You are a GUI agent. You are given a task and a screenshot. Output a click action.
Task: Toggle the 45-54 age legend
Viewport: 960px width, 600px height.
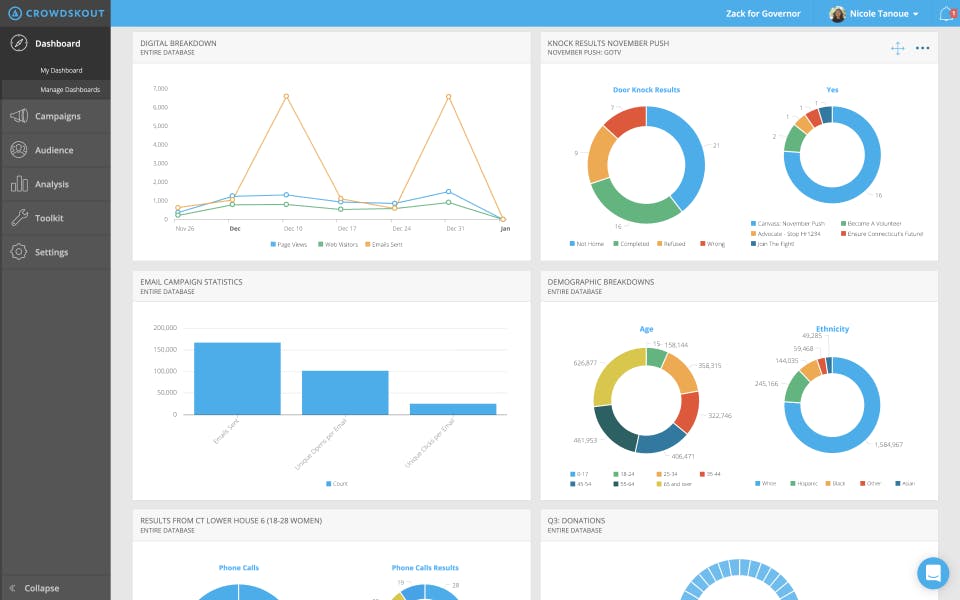pyautogui.click(x=580, y=484)
